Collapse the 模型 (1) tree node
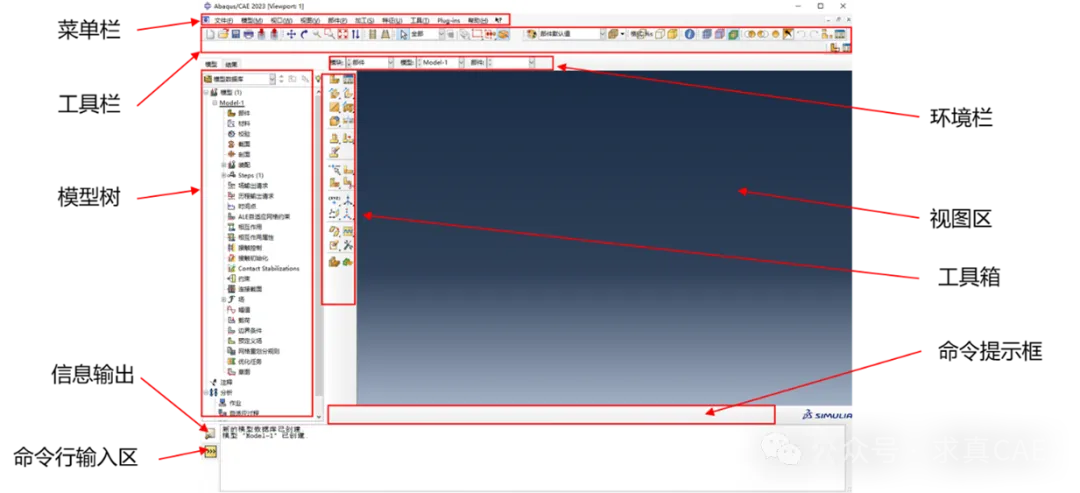 coord(205,92)
